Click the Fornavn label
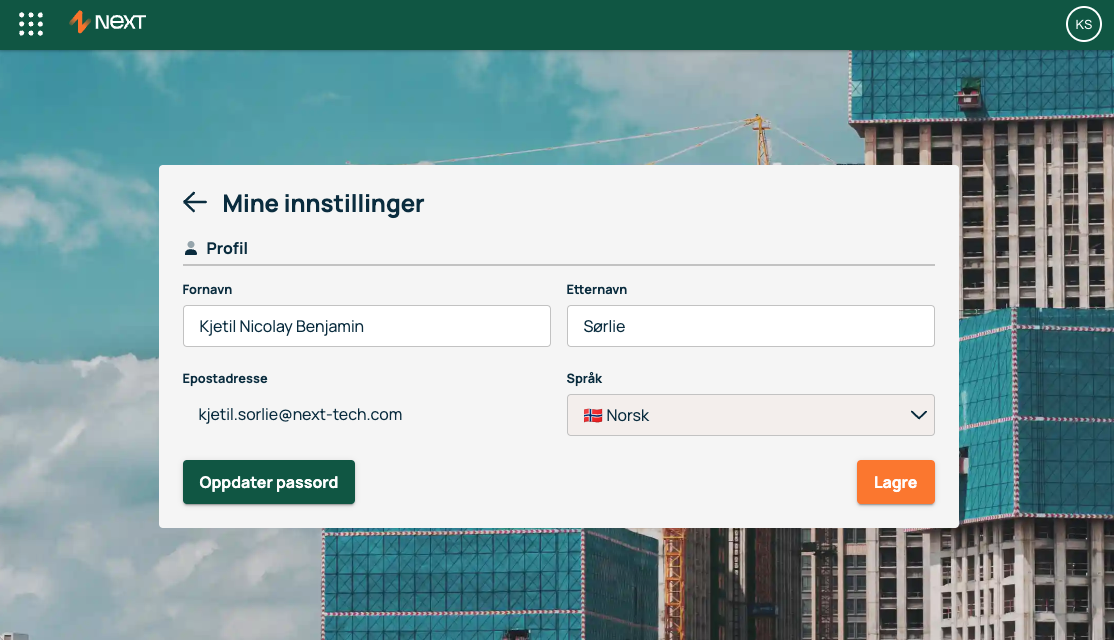The height and width of the screenshot is (640, 1114). click(207, 289)
